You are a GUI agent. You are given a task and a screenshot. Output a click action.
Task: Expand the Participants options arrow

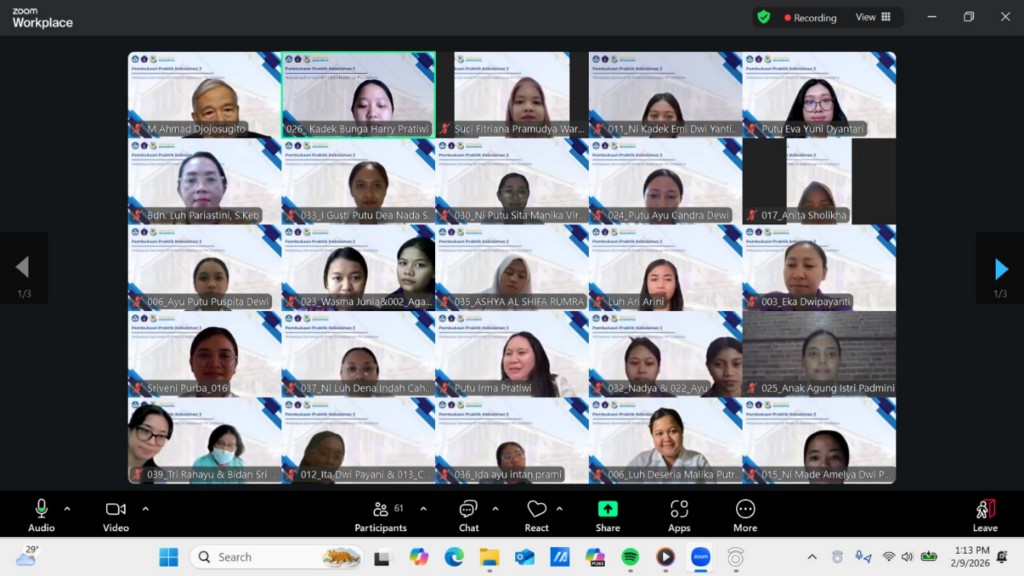[423, 508]
